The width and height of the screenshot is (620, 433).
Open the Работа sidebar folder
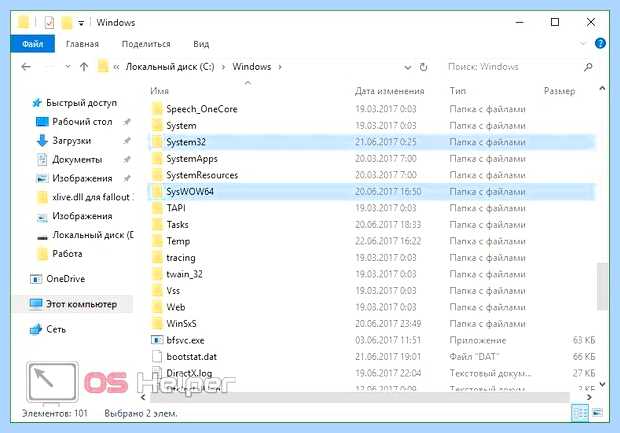(x=67, y=254)
